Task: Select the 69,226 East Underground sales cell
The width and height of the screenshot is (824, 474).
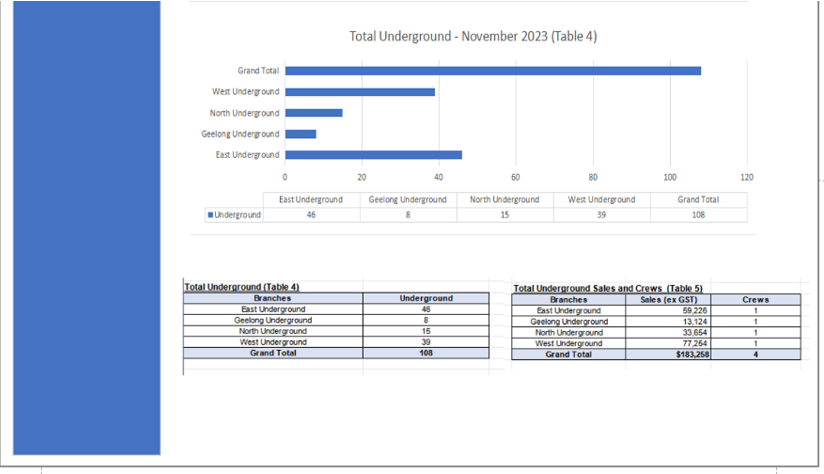Action: click(x=667, y=310)
